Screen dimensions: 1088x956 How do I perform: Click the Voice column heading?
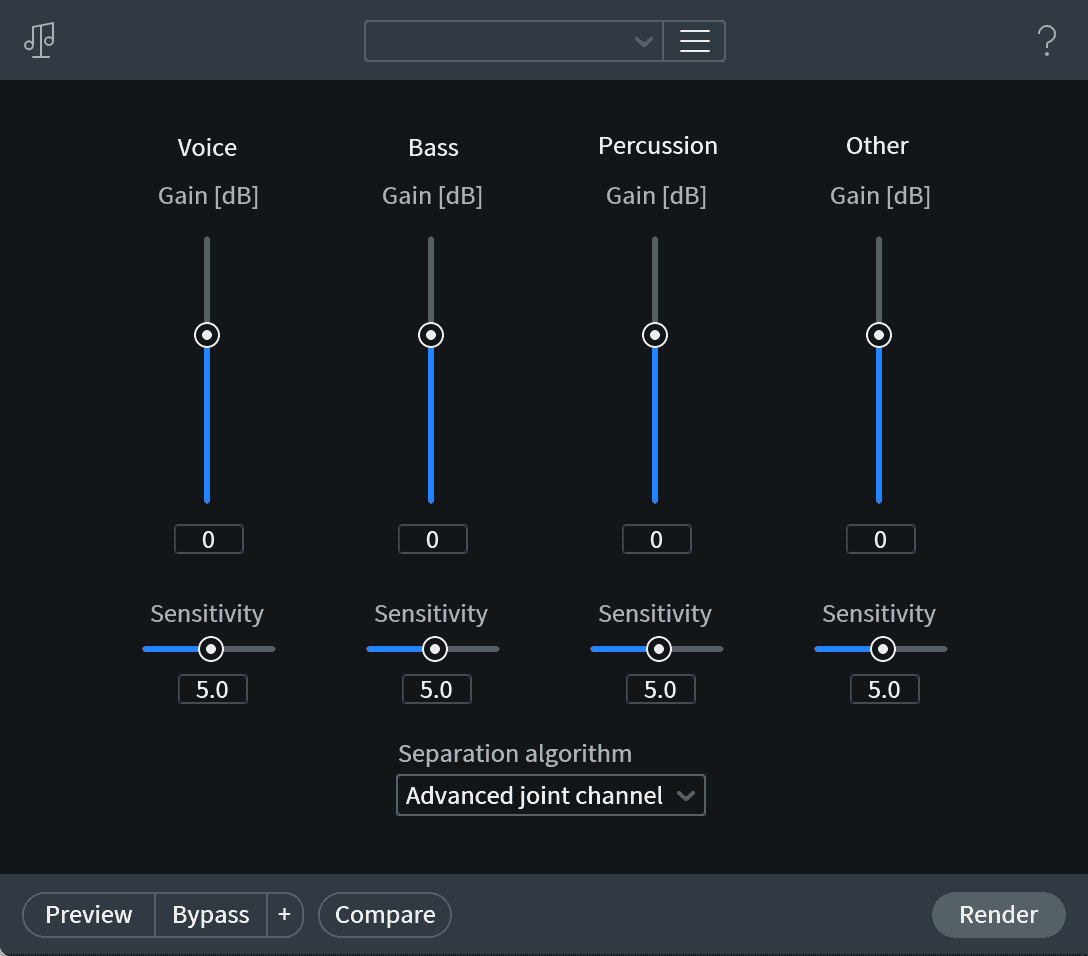(207, 147)
